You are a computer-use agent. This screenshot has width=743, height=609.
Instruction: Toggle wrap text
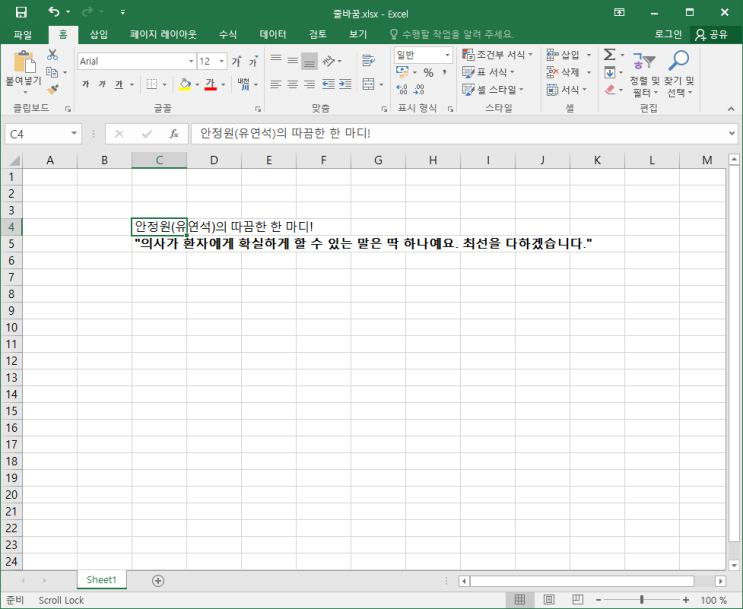point(368,60)
